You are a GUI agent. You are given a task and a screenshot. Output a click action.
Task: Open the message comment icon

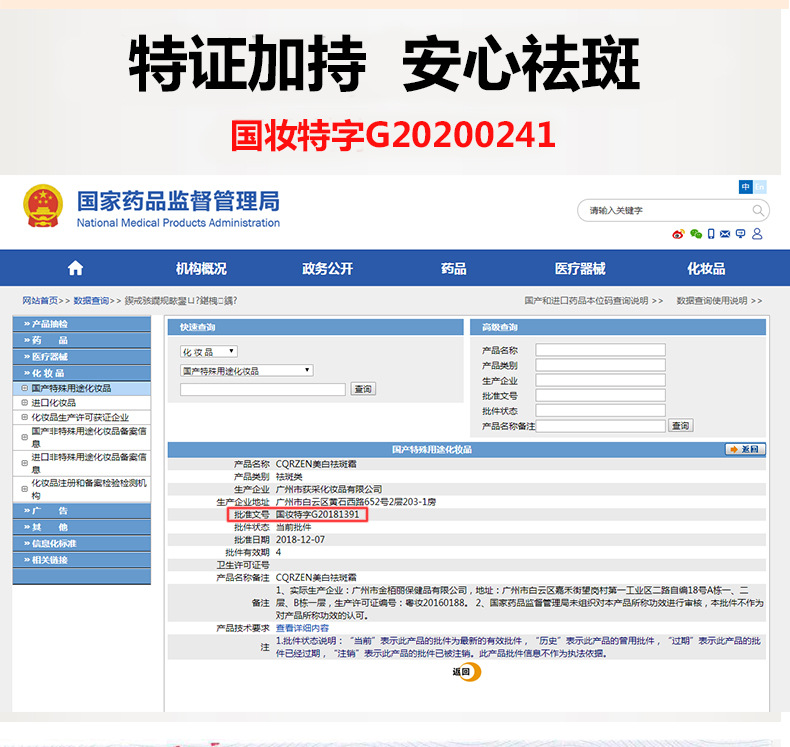740,234
